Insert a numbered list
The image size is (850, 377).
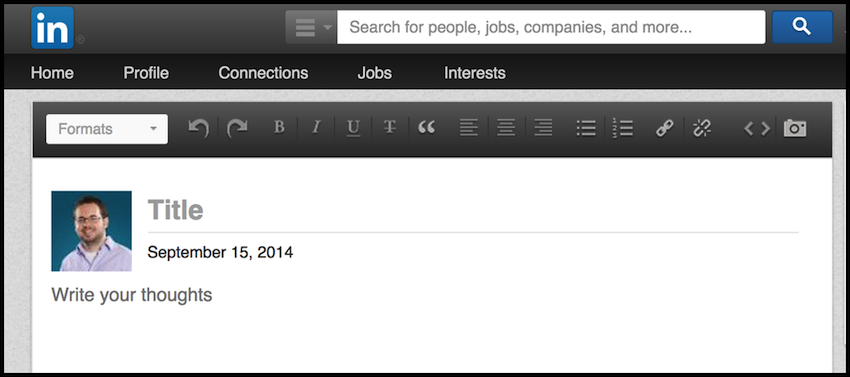623,129
